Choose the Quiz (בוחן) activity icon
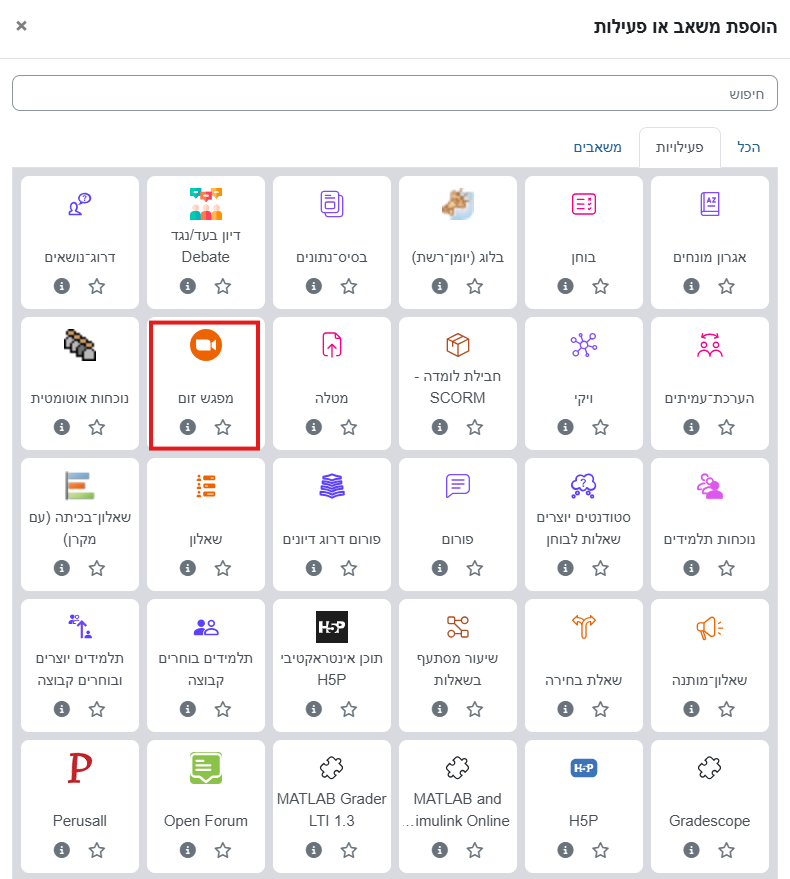This screenshot has width=790, height=879. (x=583, y=204)
